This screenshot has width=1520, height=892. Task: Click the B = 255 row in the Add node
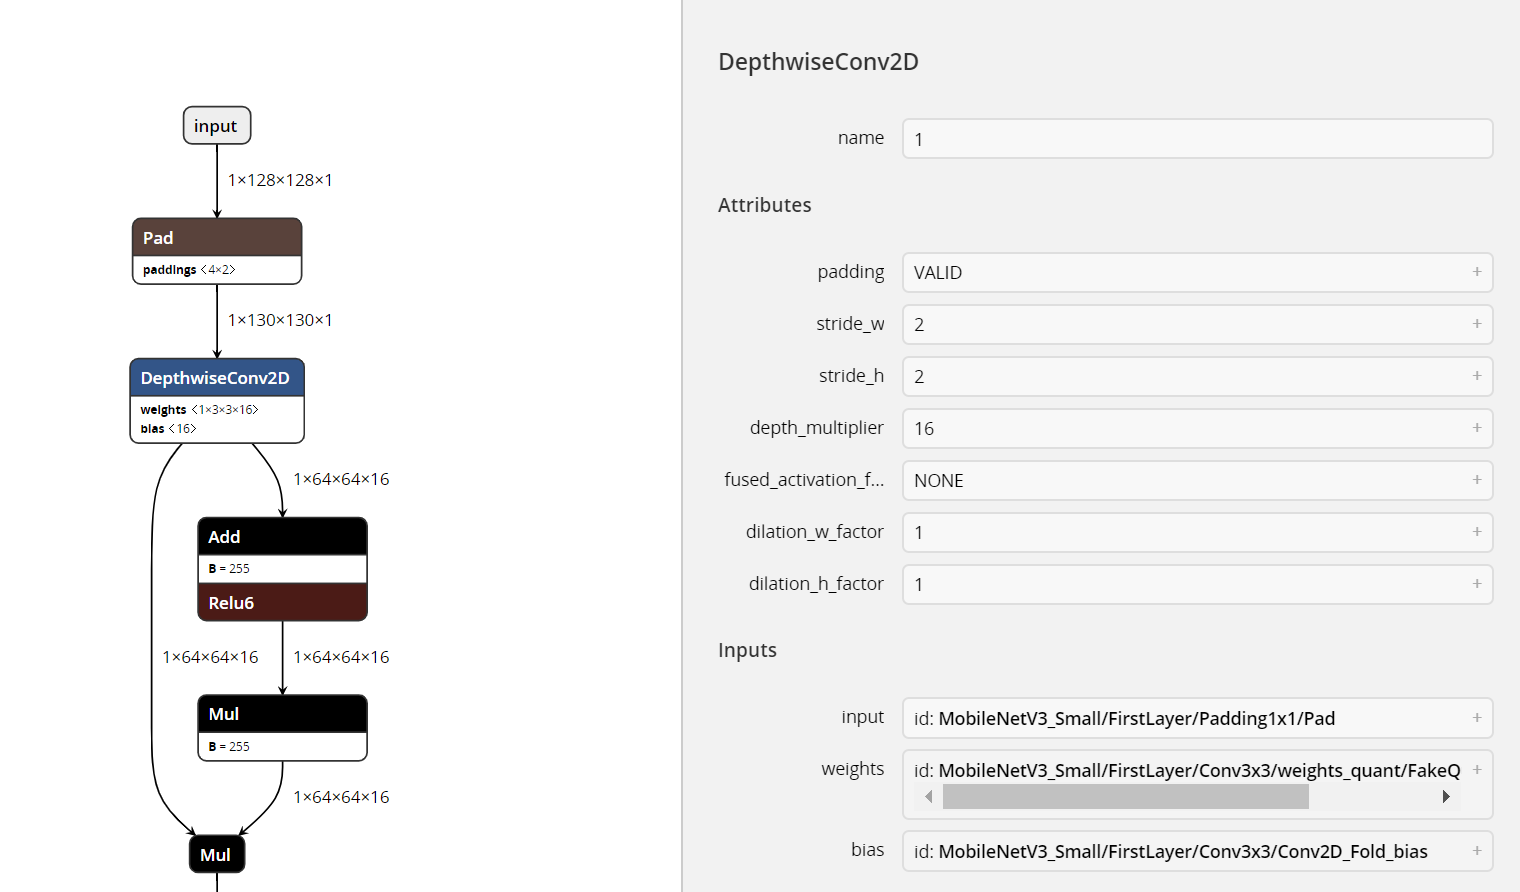[x=282, y=568]
